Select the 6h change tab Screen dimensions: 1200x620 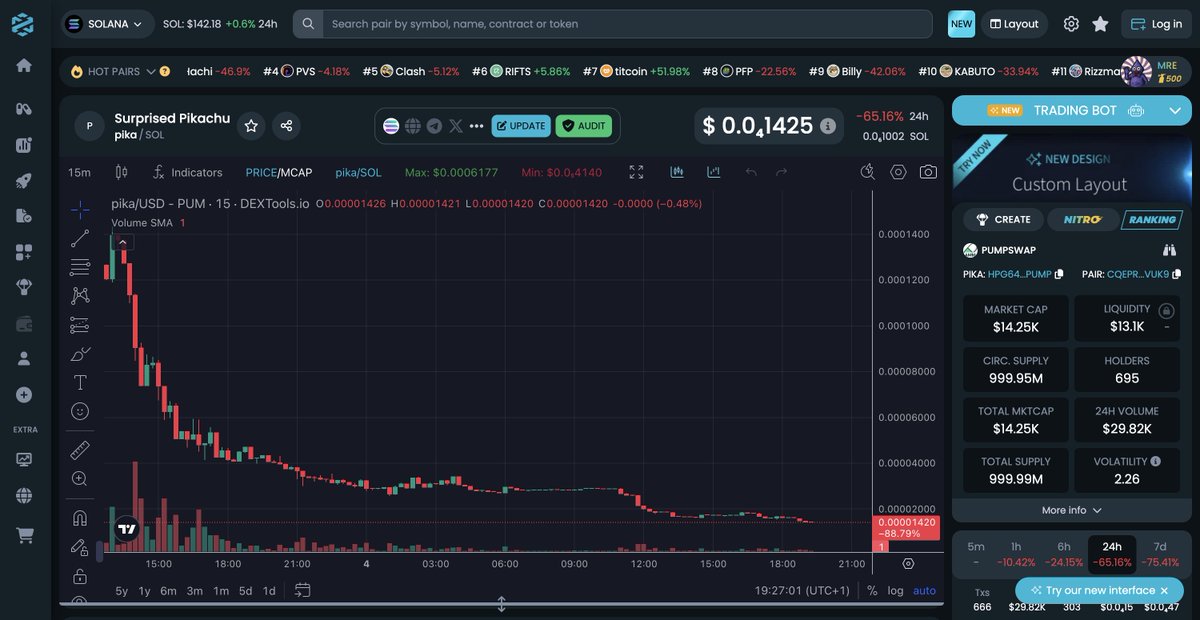[x=1065, y=554]
